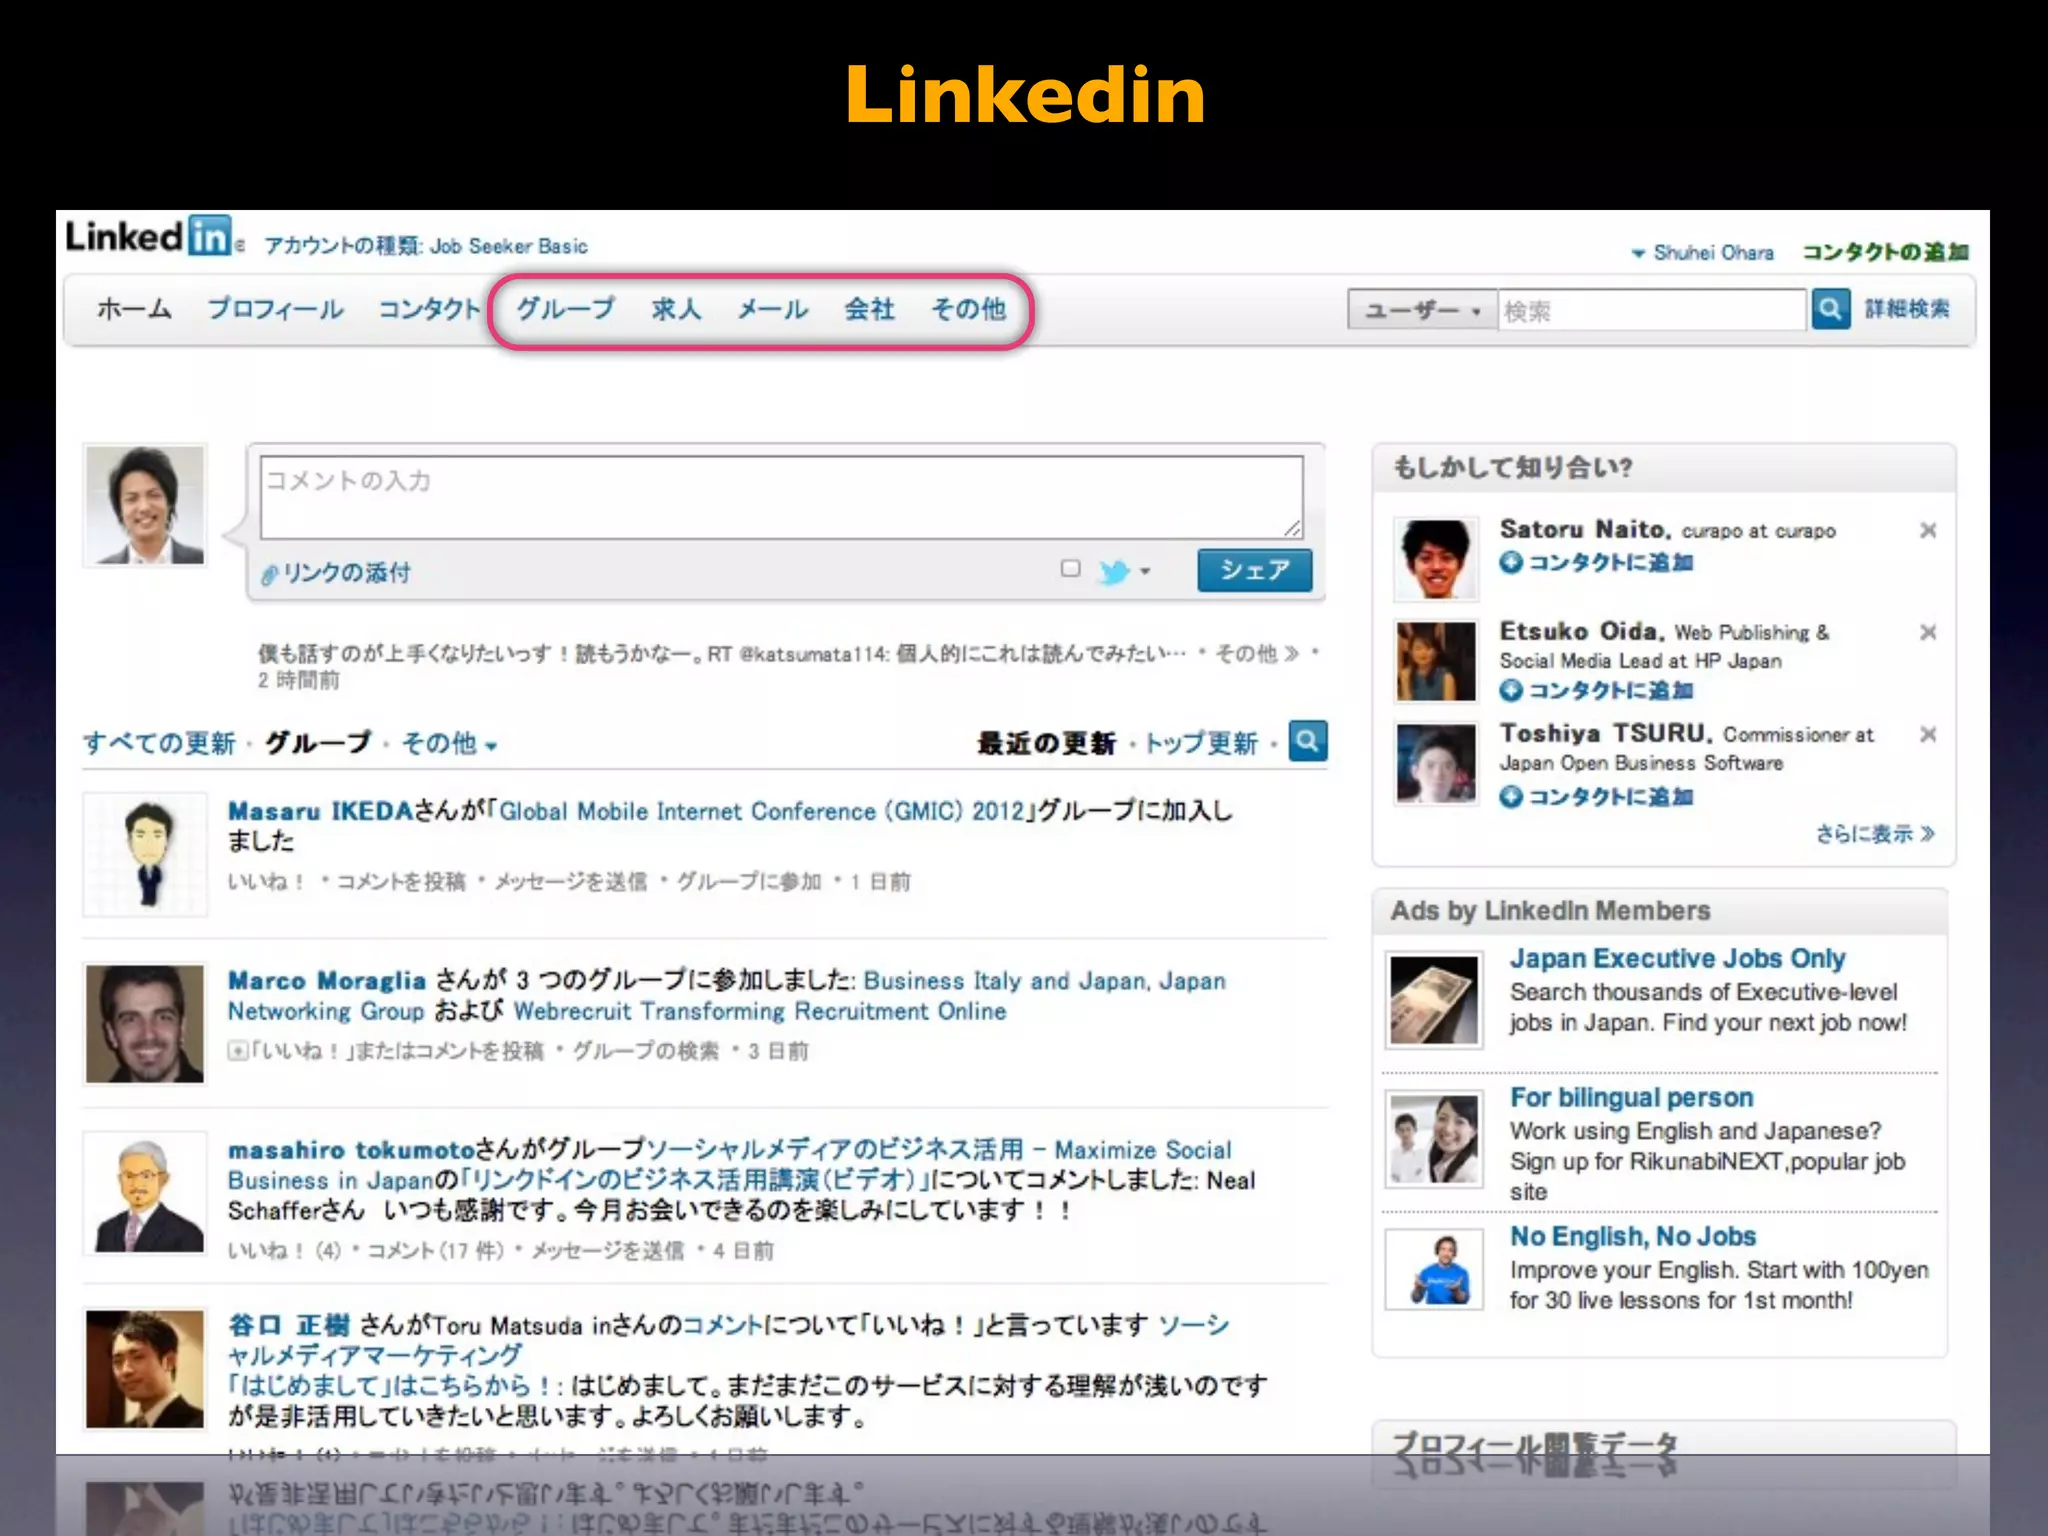The height and width of the screenshot is (1536, 2048).
Task: Click コメント(17 件) on tokumoto update
Action: point(436,1250)
